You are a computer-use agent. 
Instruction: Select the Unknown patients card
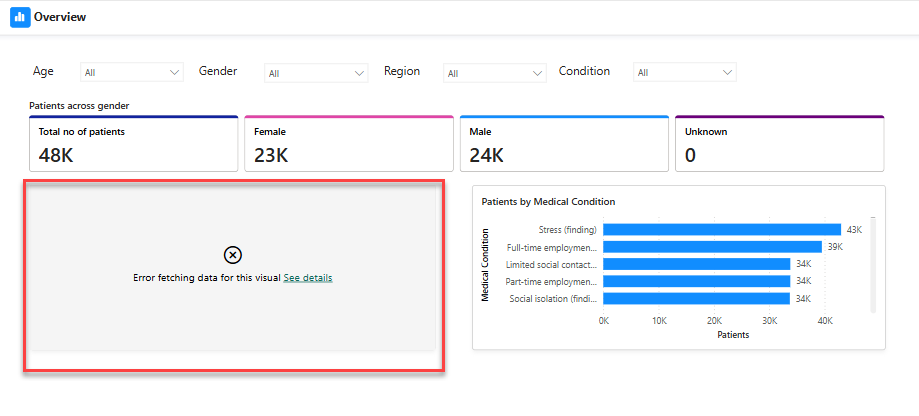pyautogui.click(x=780, y=144)
